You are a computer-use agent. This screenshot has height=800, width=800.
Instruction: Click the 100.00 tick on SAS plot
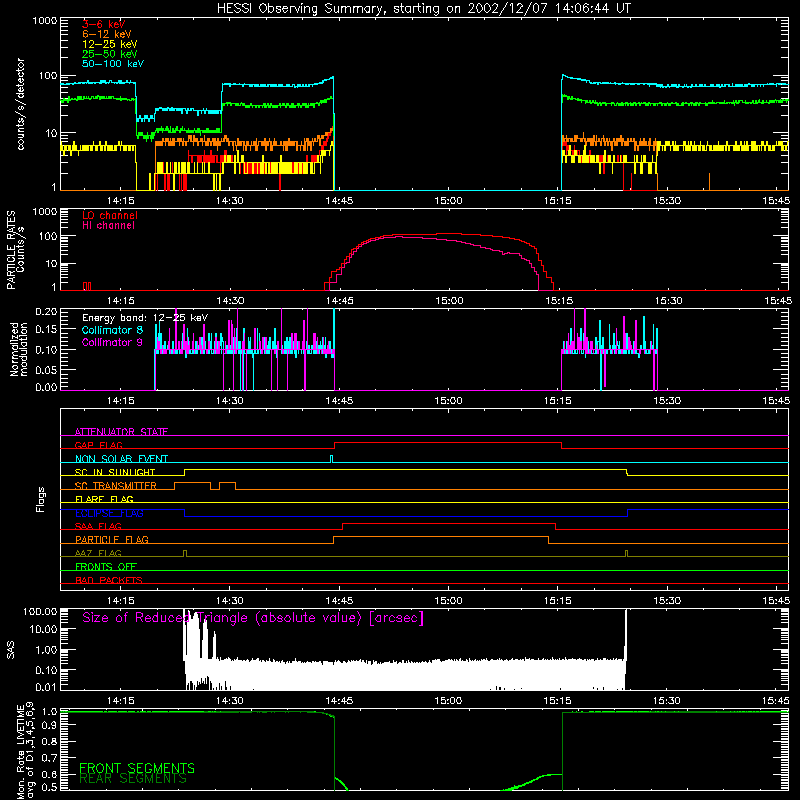coord(40,611)
